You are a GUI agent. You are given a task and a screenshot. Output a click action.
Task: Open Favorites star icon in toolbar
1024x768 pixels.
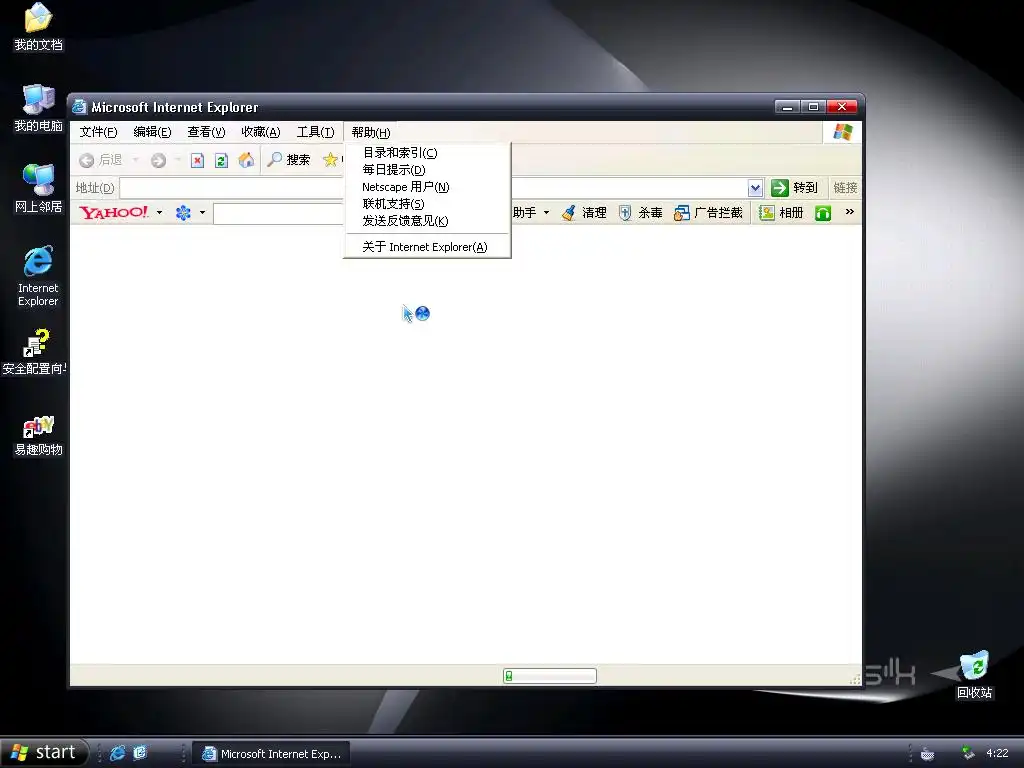[330, 159]
